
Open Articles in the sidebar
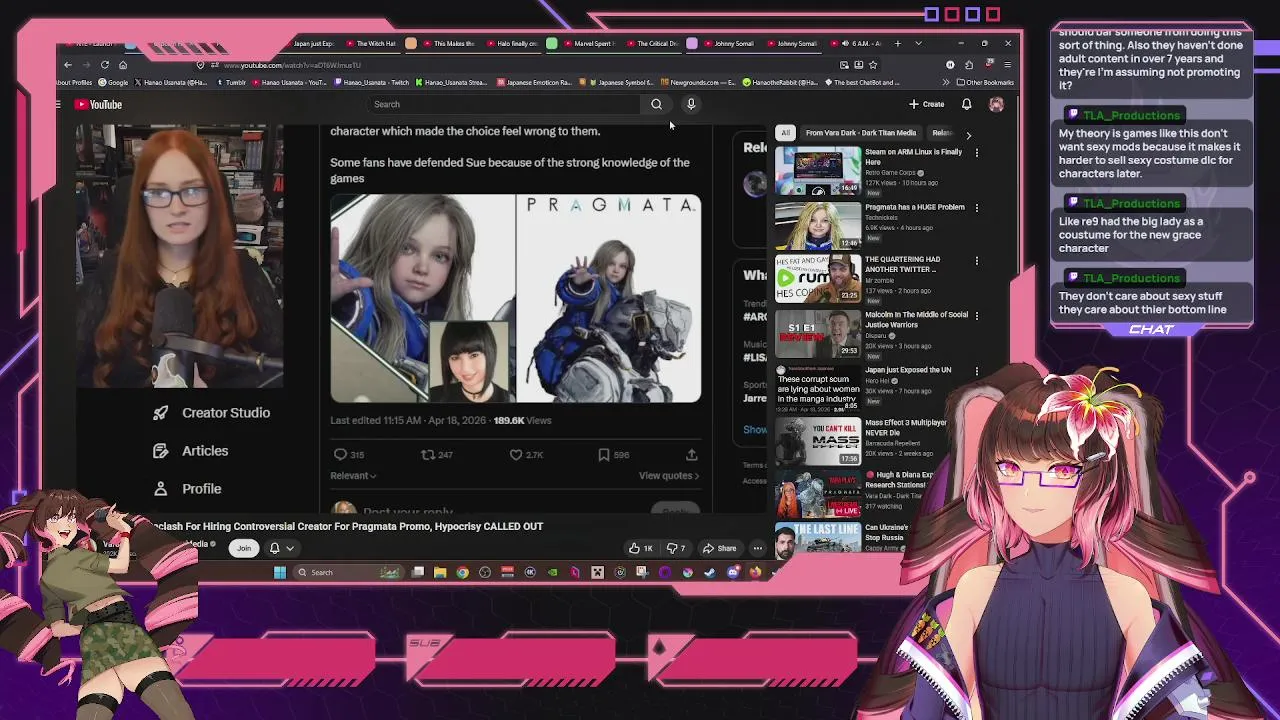click(x=191, y=451)
